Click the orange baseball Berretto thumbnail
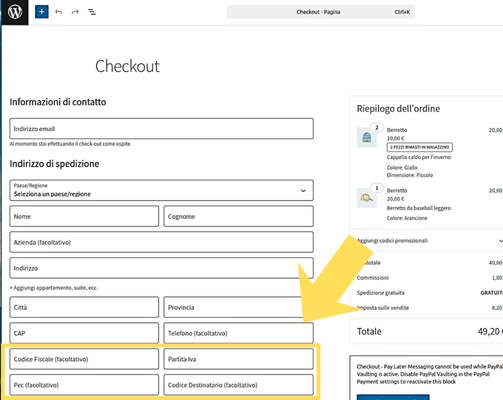 click(367, 198)
